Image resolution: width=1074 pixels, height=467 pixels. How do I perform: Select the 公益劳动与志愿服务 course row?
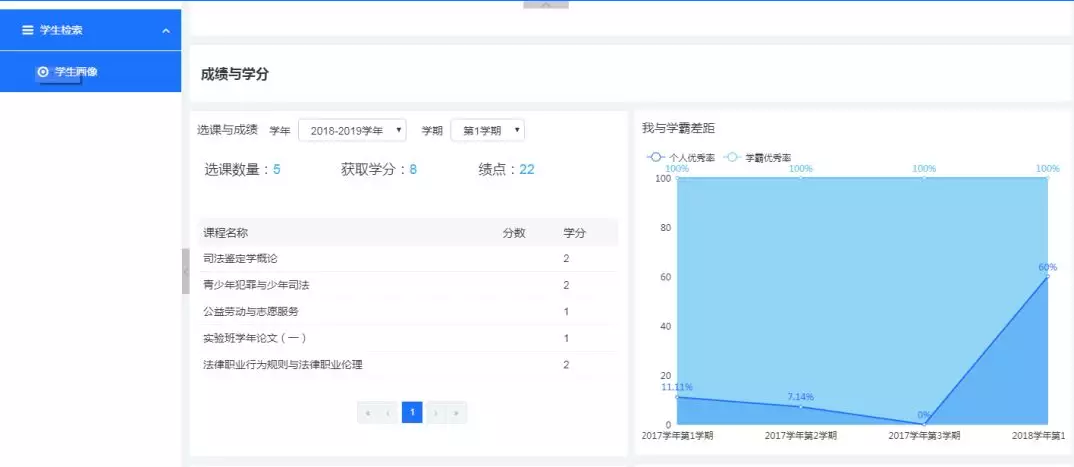(408, 312)
